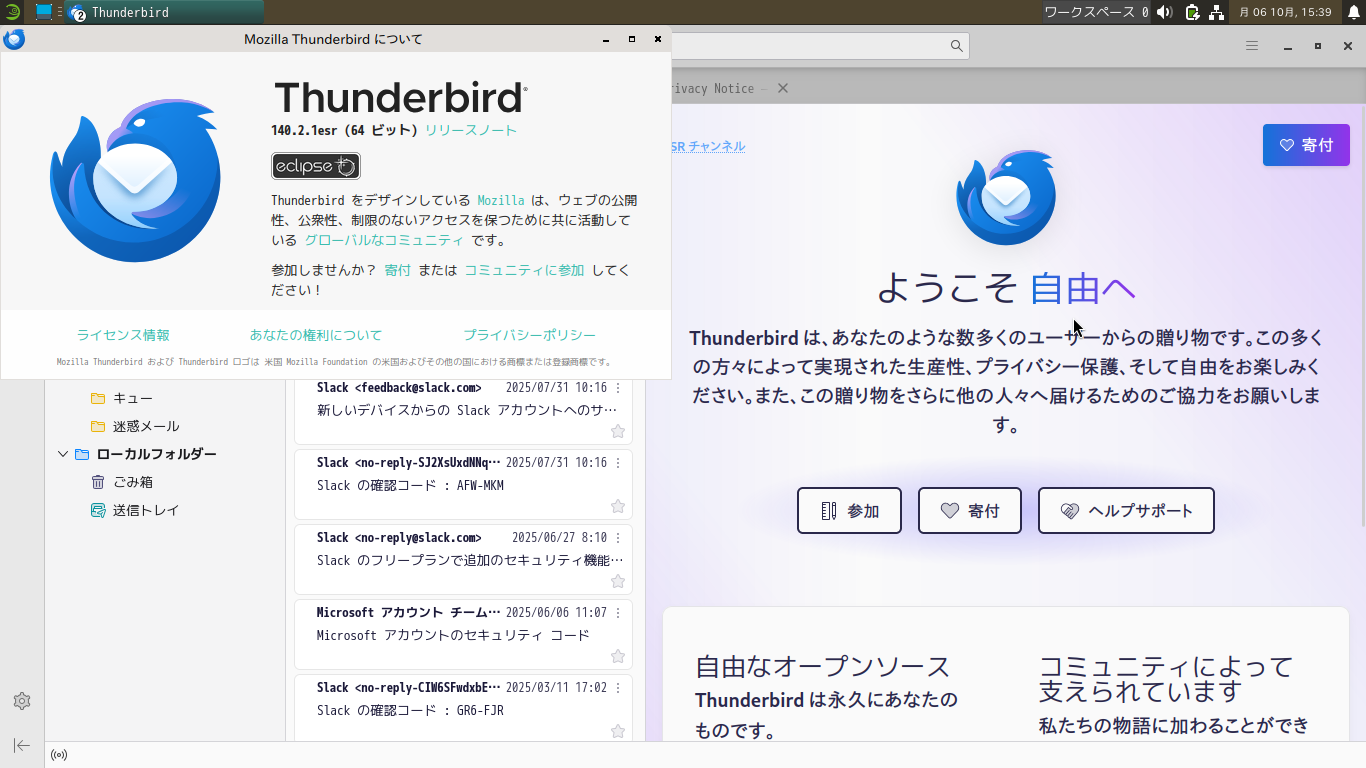Open the コミュニティに参加 link

click(x=524, y=270)
